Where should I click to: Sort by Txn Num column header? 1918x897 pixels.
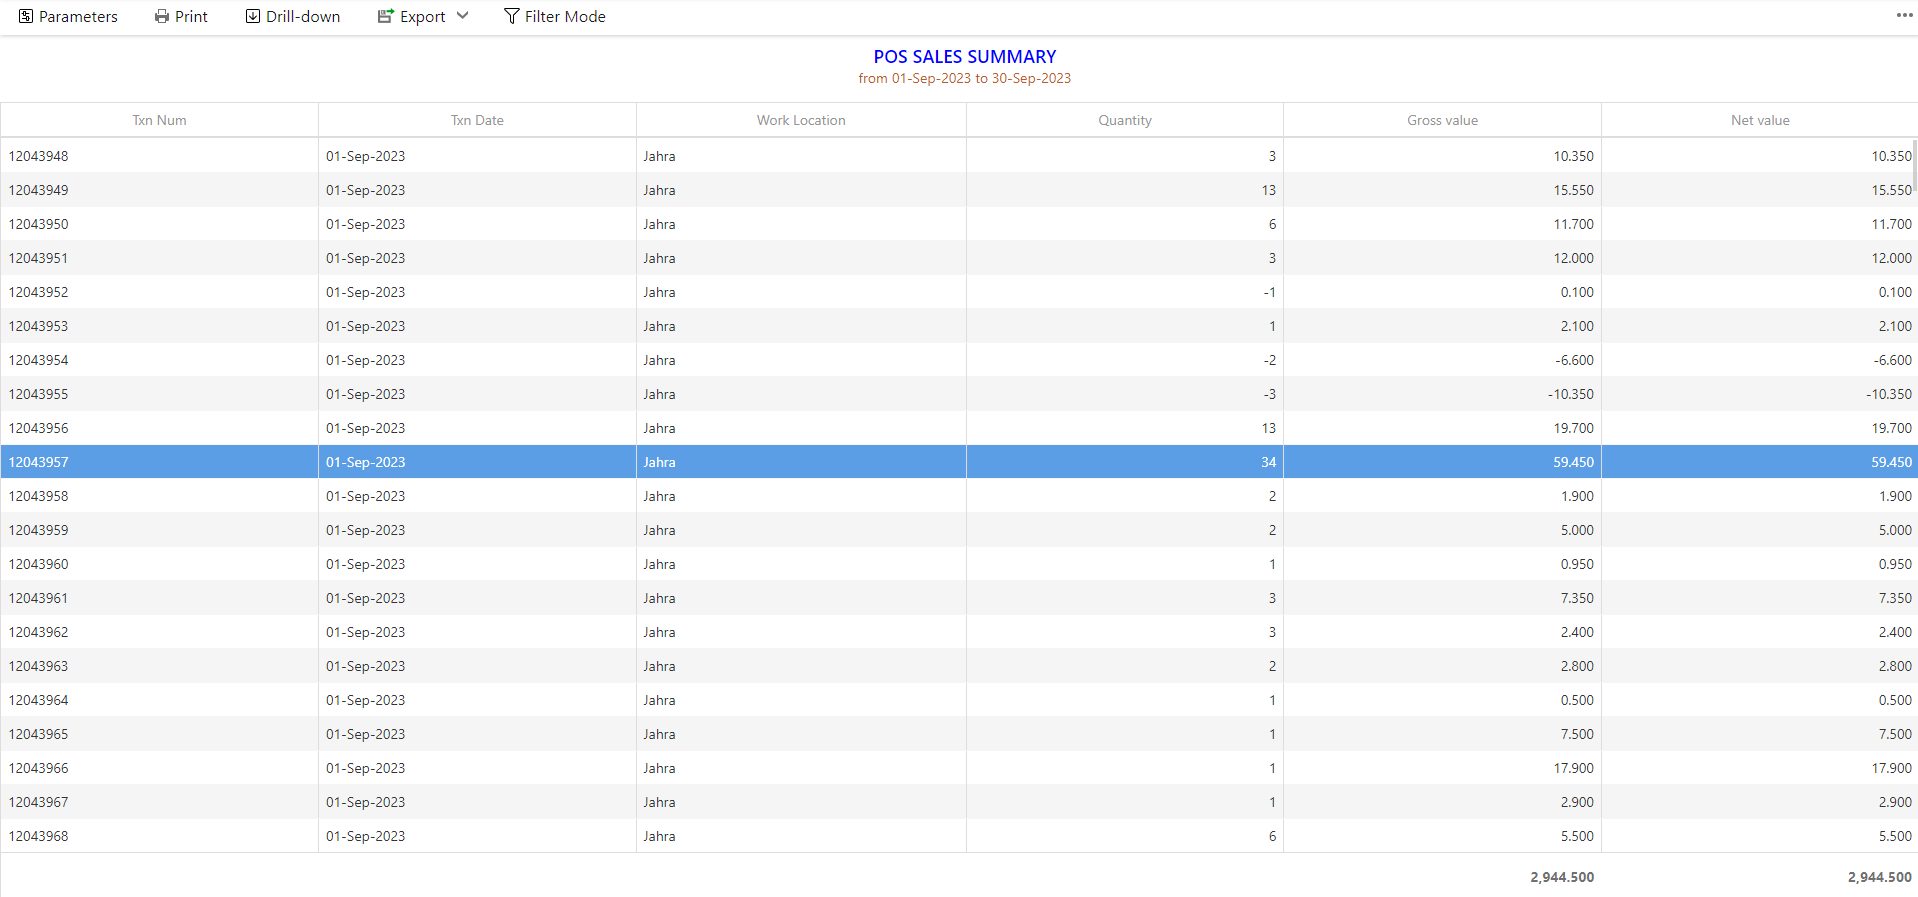pos(159,120)
